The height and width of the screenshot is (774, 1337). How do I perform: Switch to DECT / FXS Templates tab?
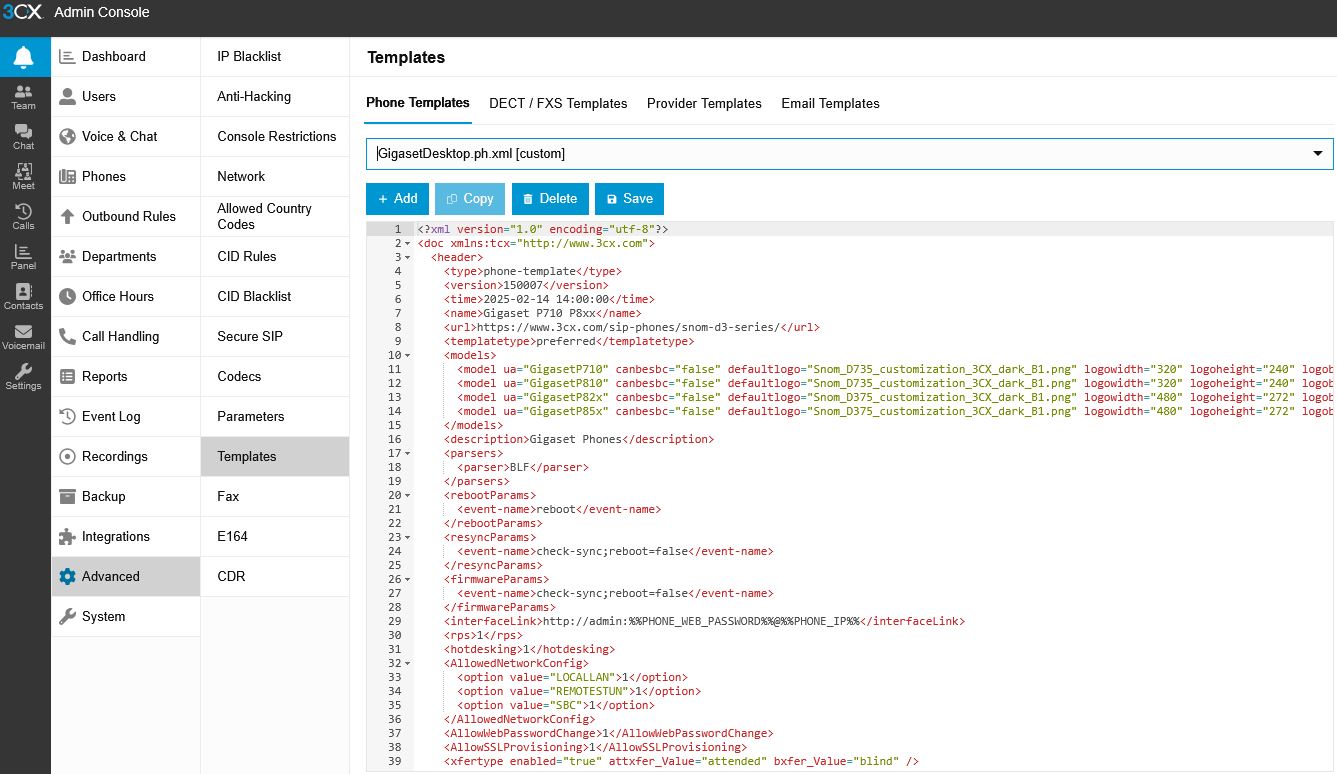[x=558, y=104]
